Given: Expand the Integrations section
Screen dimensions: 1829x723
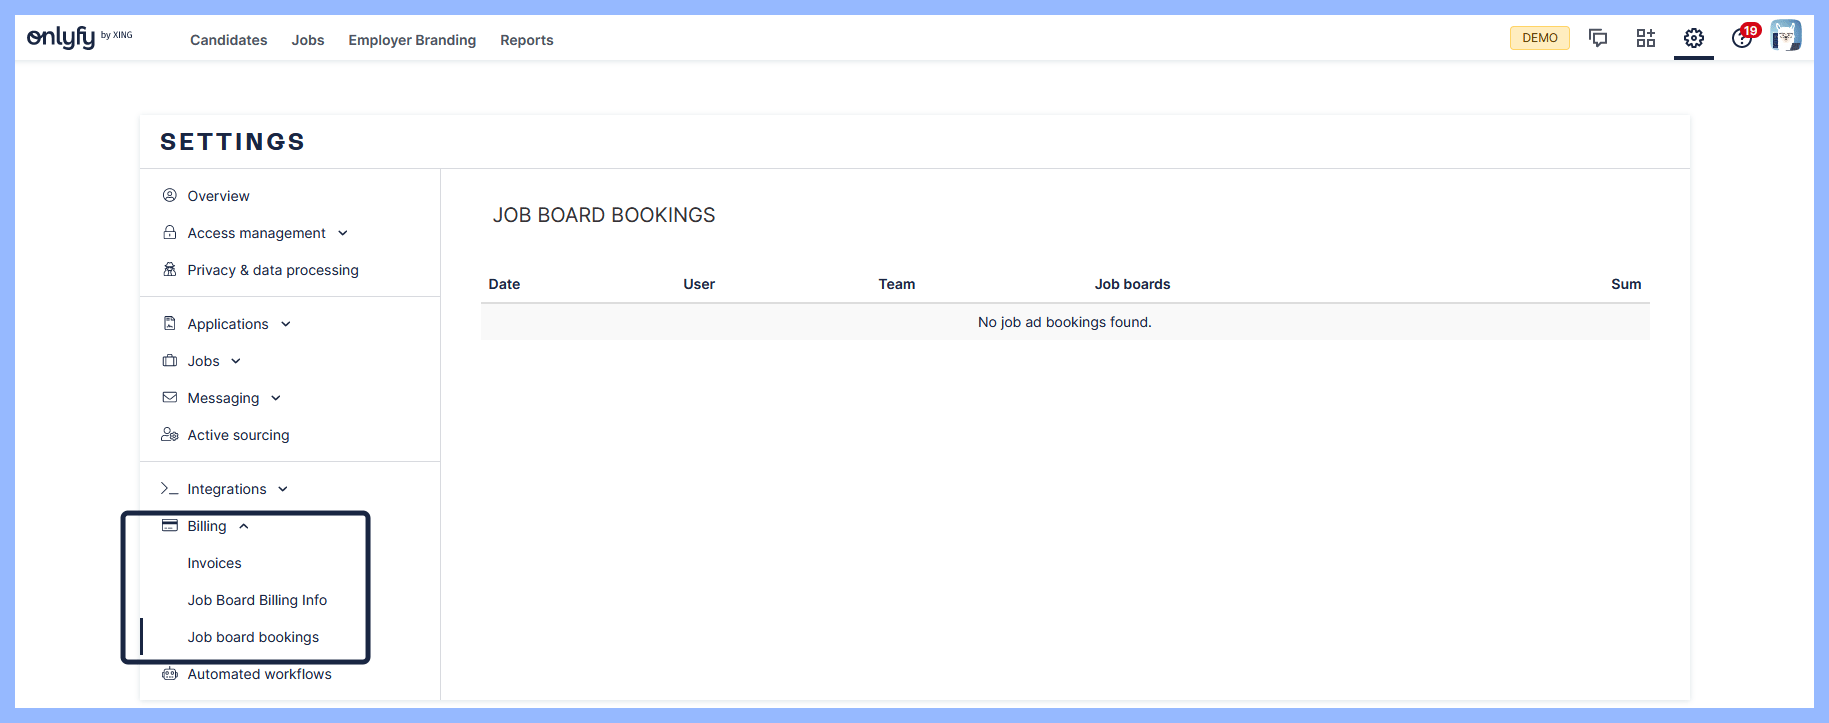Looking at the screenshot, I should tap(227, 489).
